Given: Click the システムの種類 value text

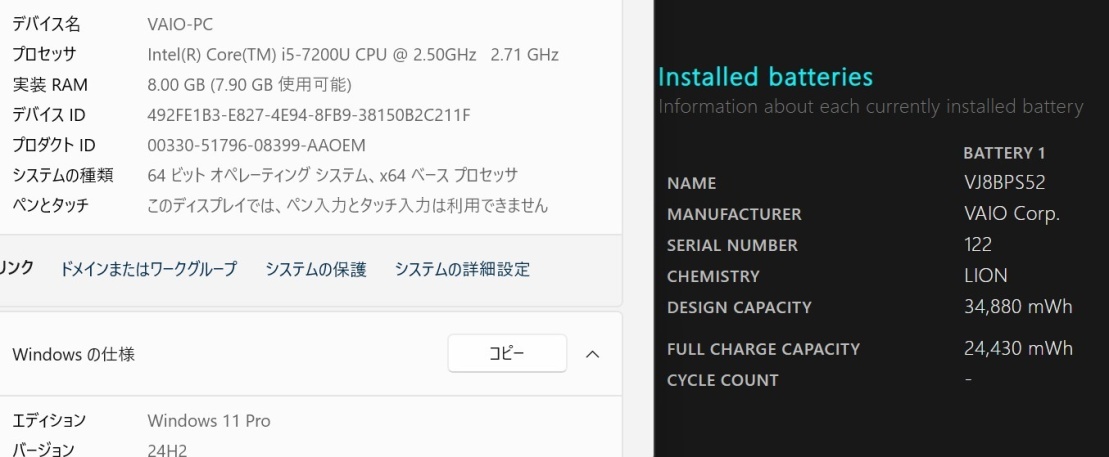Looking at the screenshot, I should tap(332, 175).
